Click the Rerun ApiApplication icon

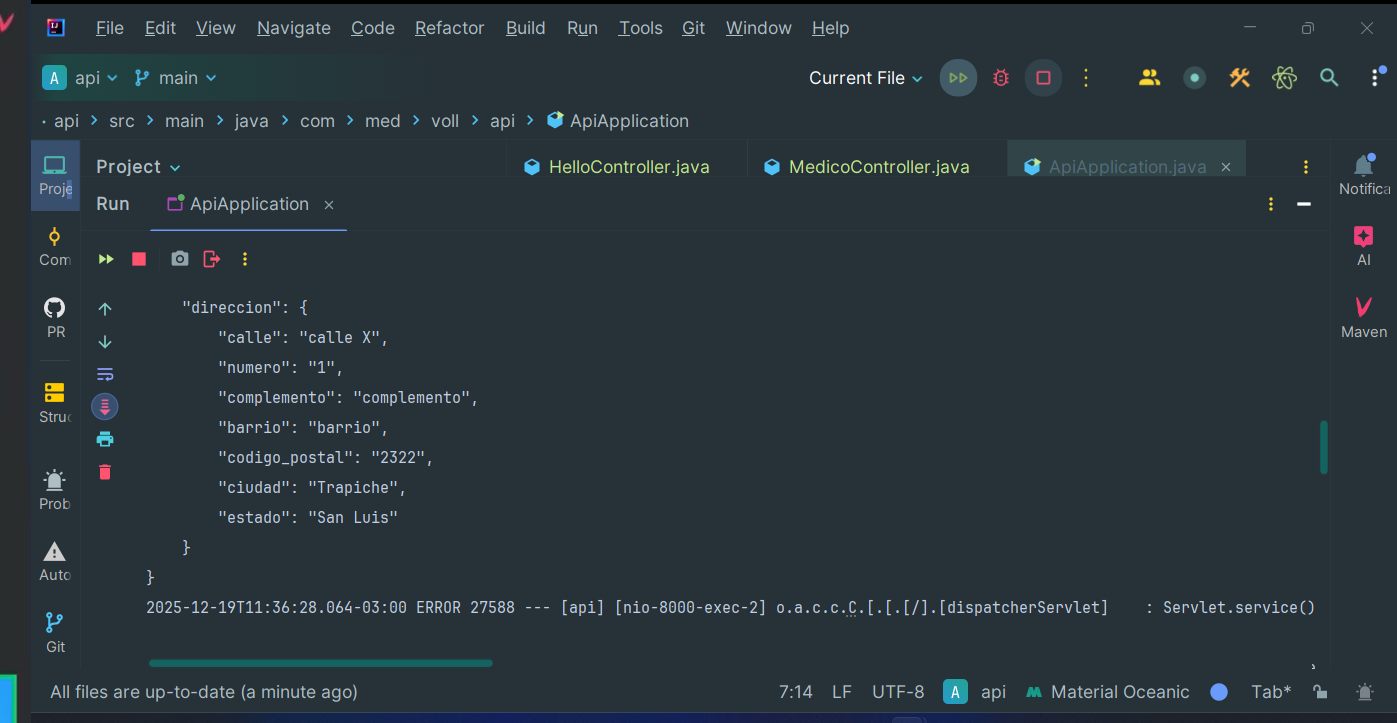(x=106, y=259)
